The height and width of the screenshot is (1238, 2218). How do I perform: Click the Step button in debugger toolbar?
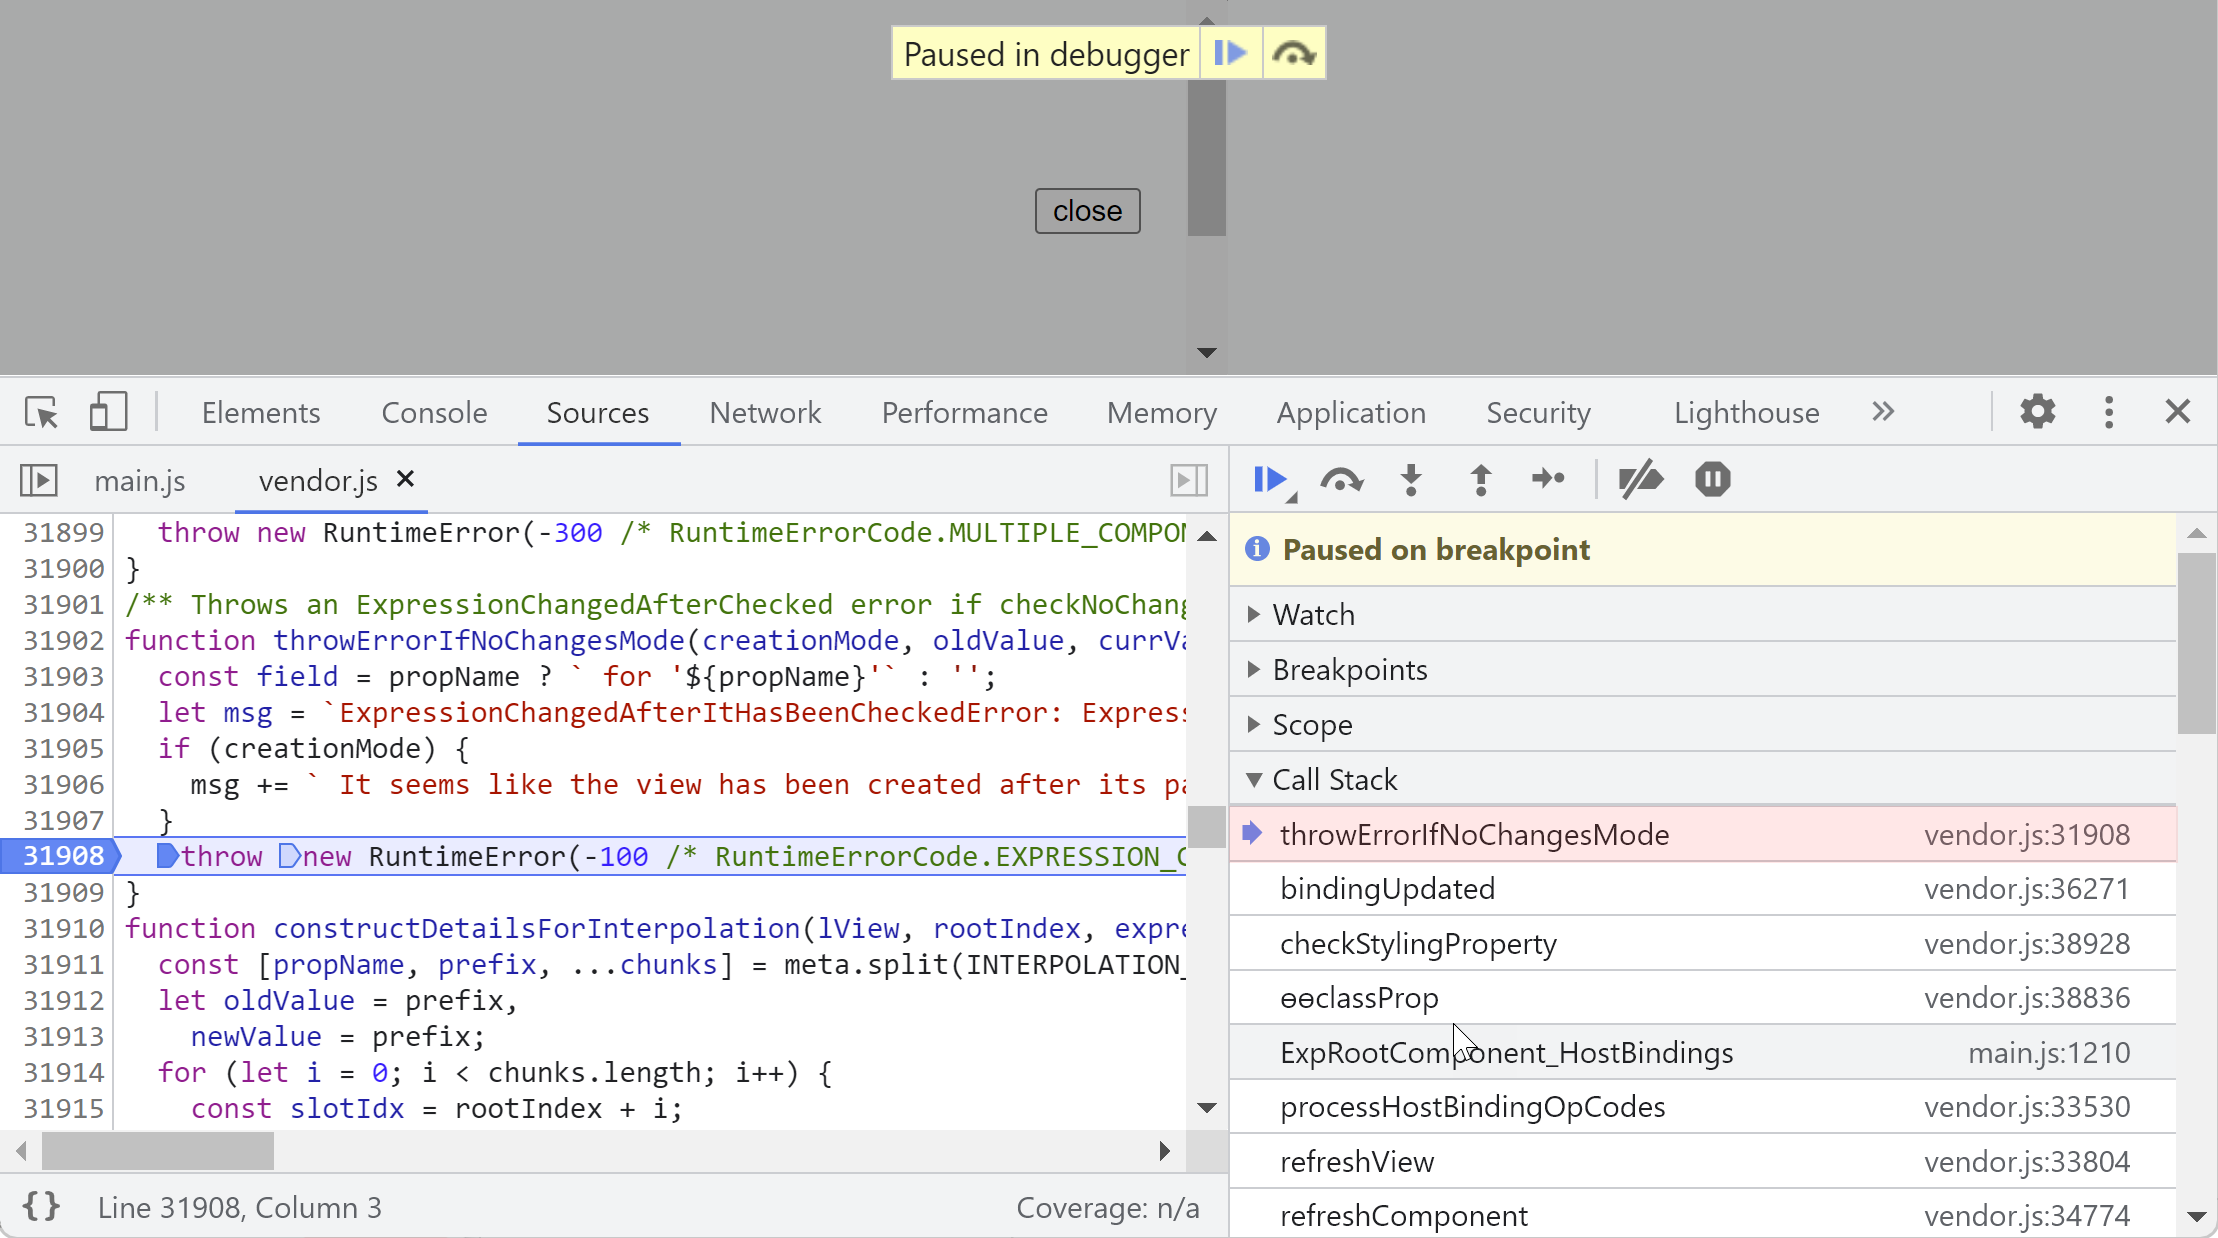click(1548, 479)
